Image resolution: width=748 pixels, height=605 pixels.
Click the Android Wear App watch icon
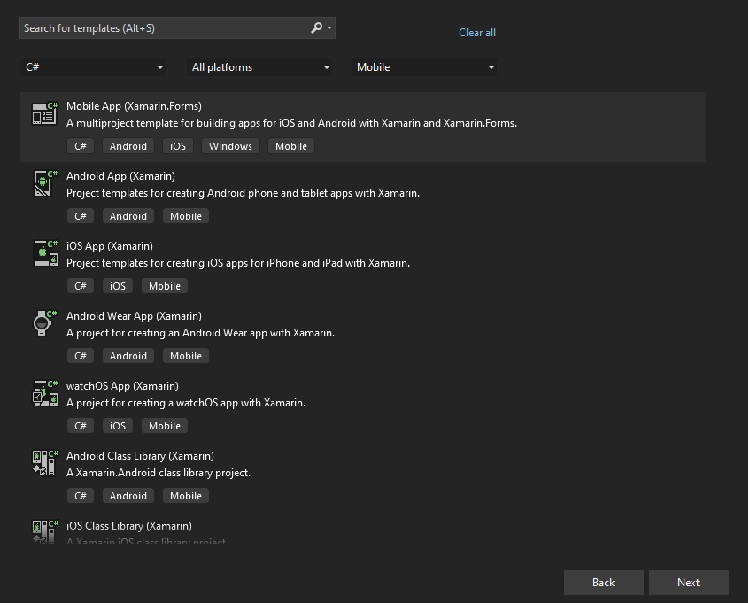[x=44, y=323]
